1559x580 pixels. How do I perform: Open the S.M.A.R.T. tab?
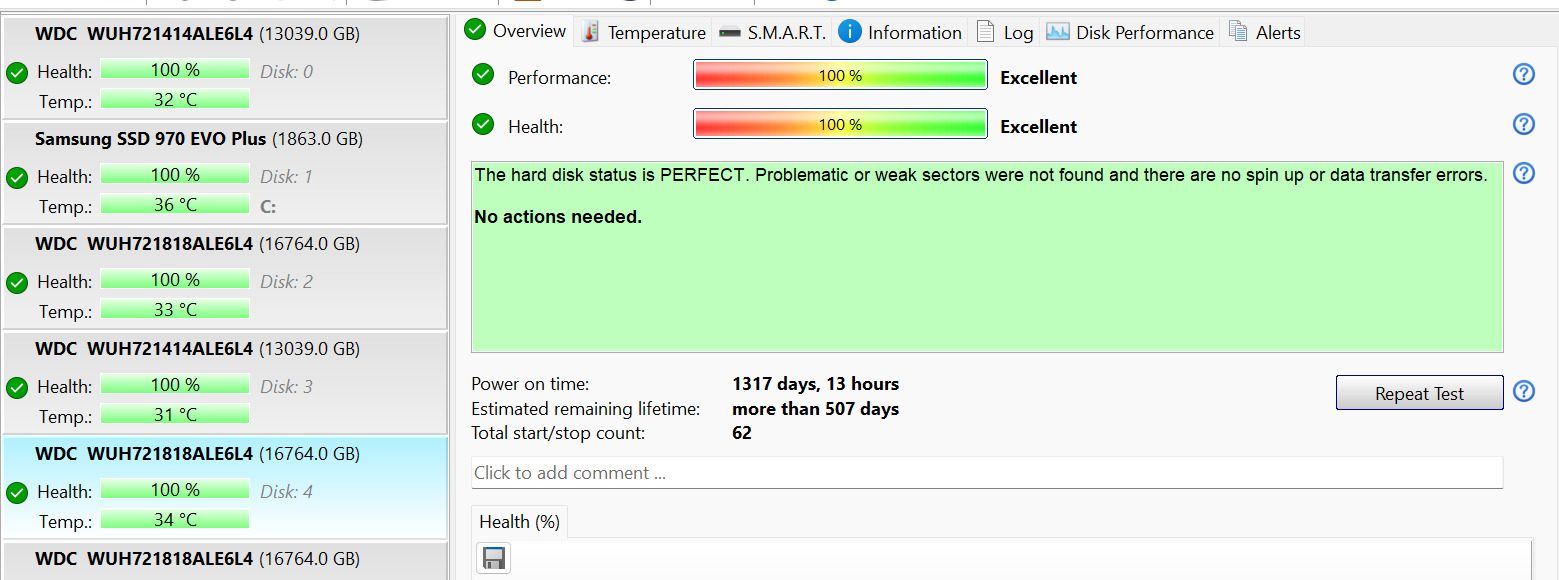click(x=772, y=32)
